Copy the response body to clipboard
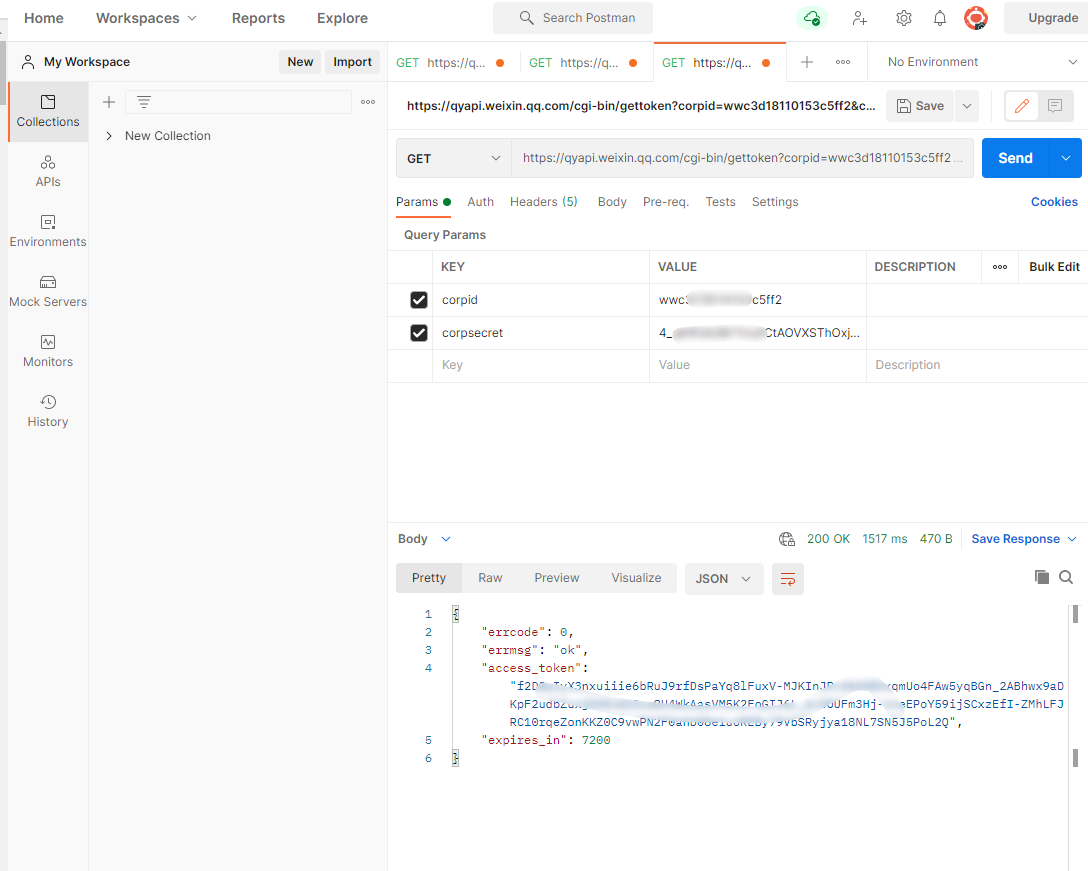 1041,577
